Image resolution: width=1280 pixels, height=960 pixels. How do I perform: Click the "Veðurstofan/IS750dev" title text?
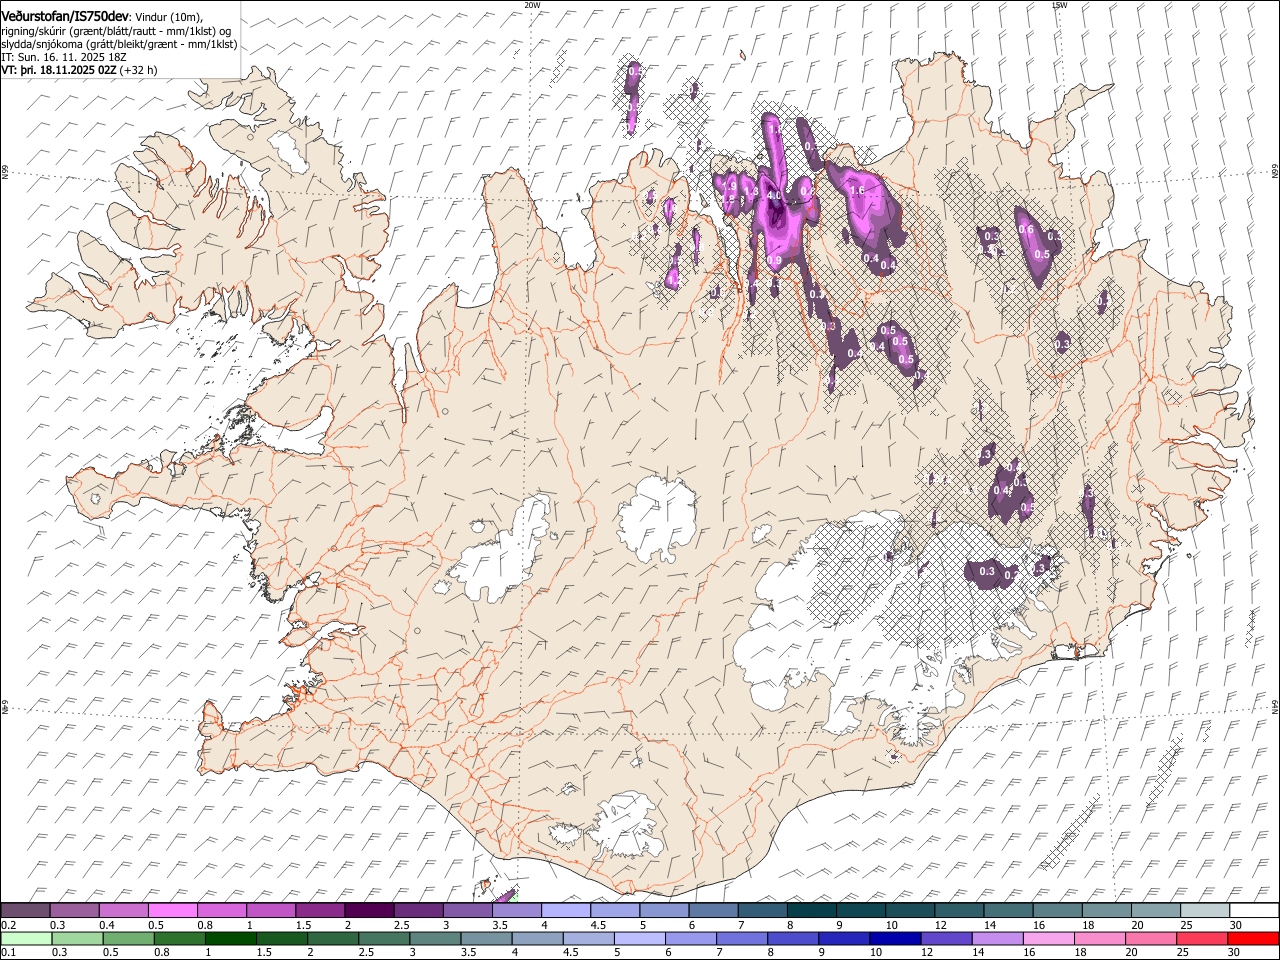pos(65,16)
